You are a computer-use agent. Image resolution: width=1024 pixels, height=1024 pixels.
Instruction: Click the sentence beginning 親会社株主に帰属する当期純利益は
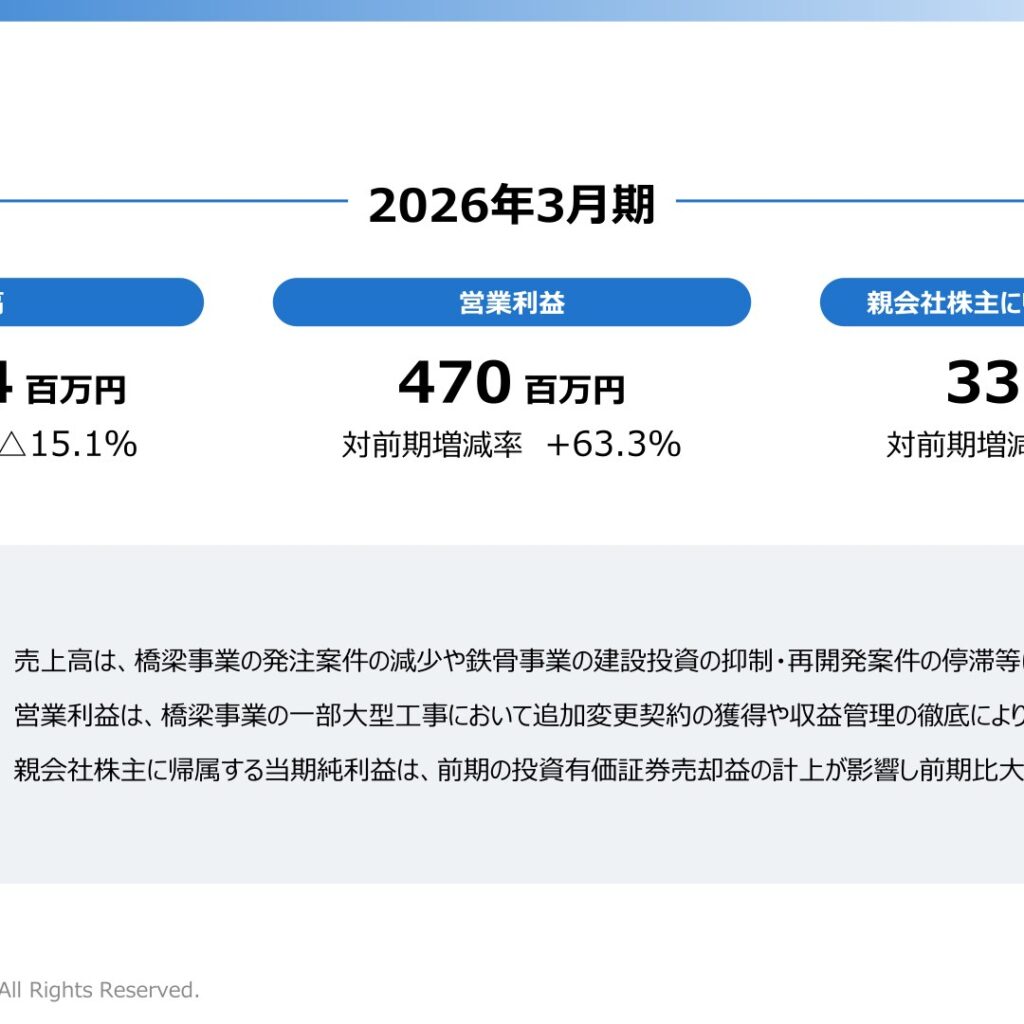(x=519, y=770)
